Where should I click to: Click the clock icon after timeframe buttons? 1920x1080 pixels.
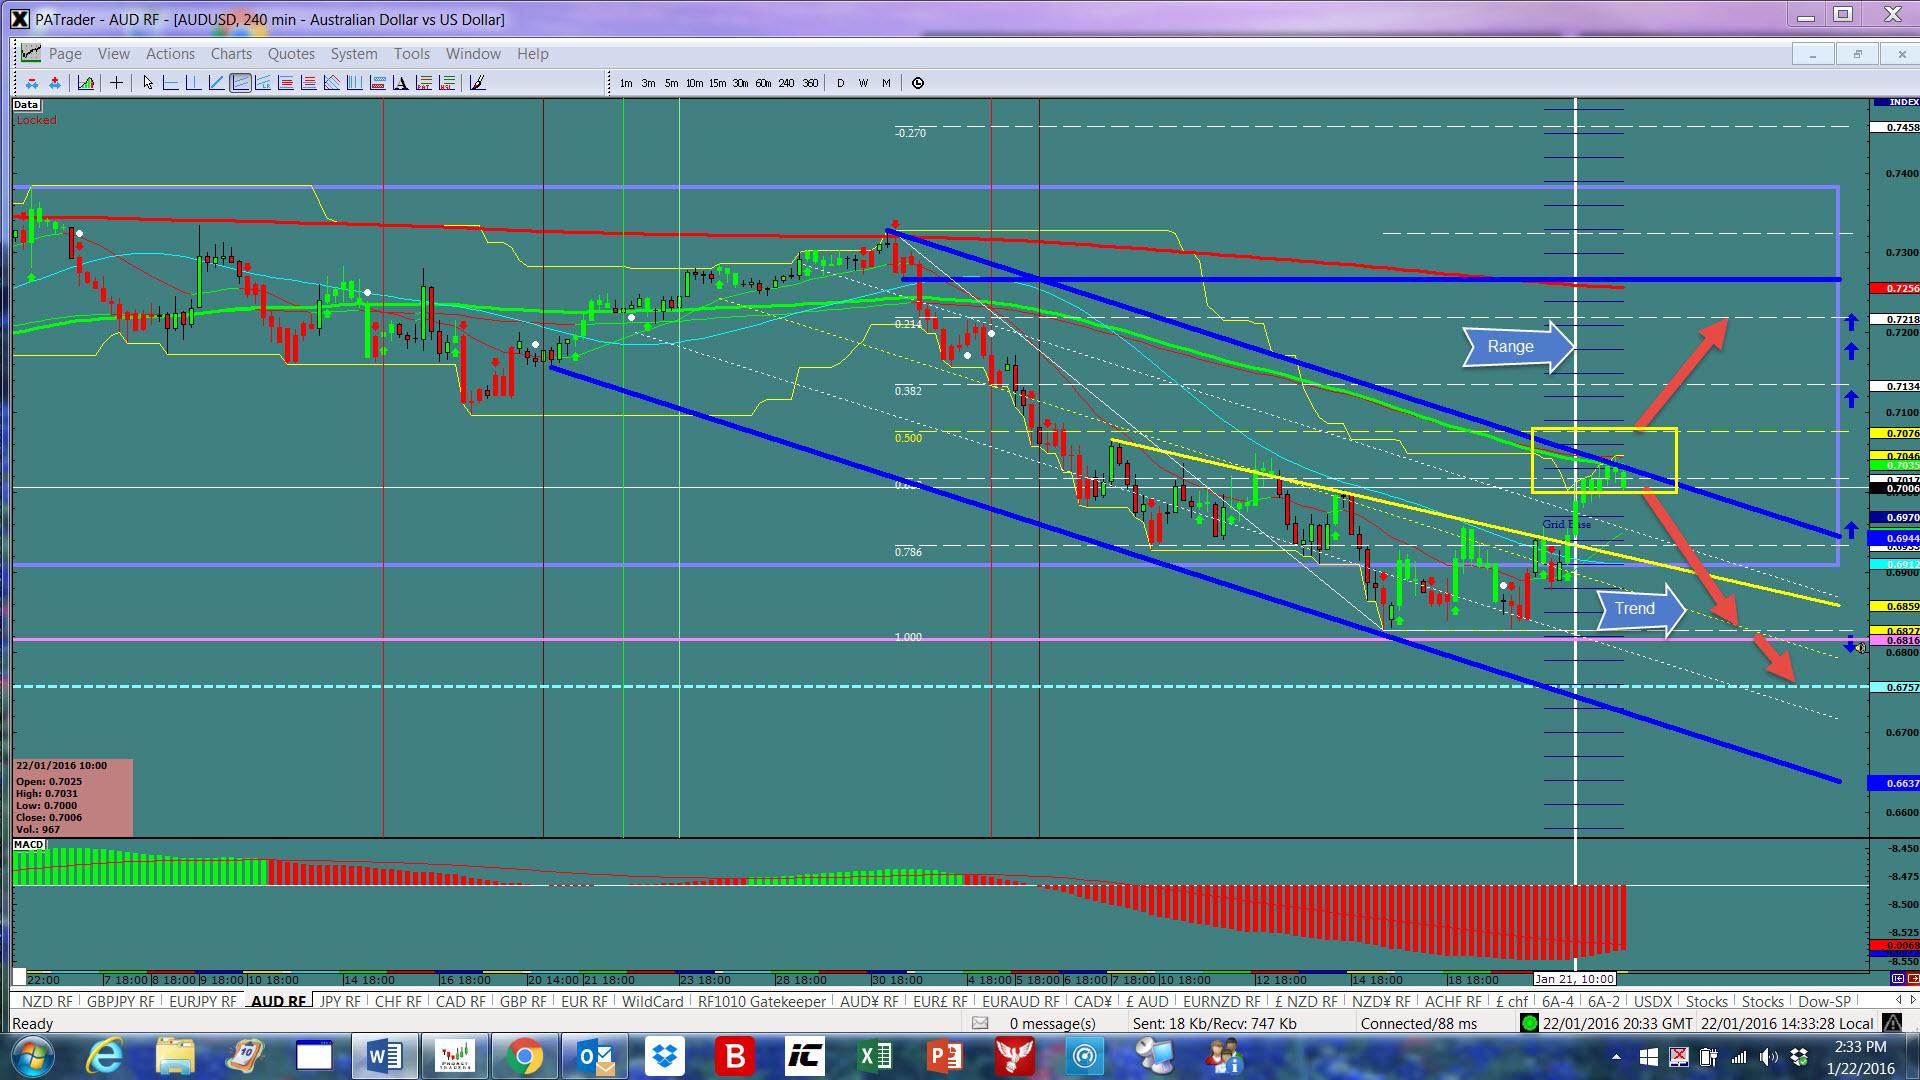[918, 83]
